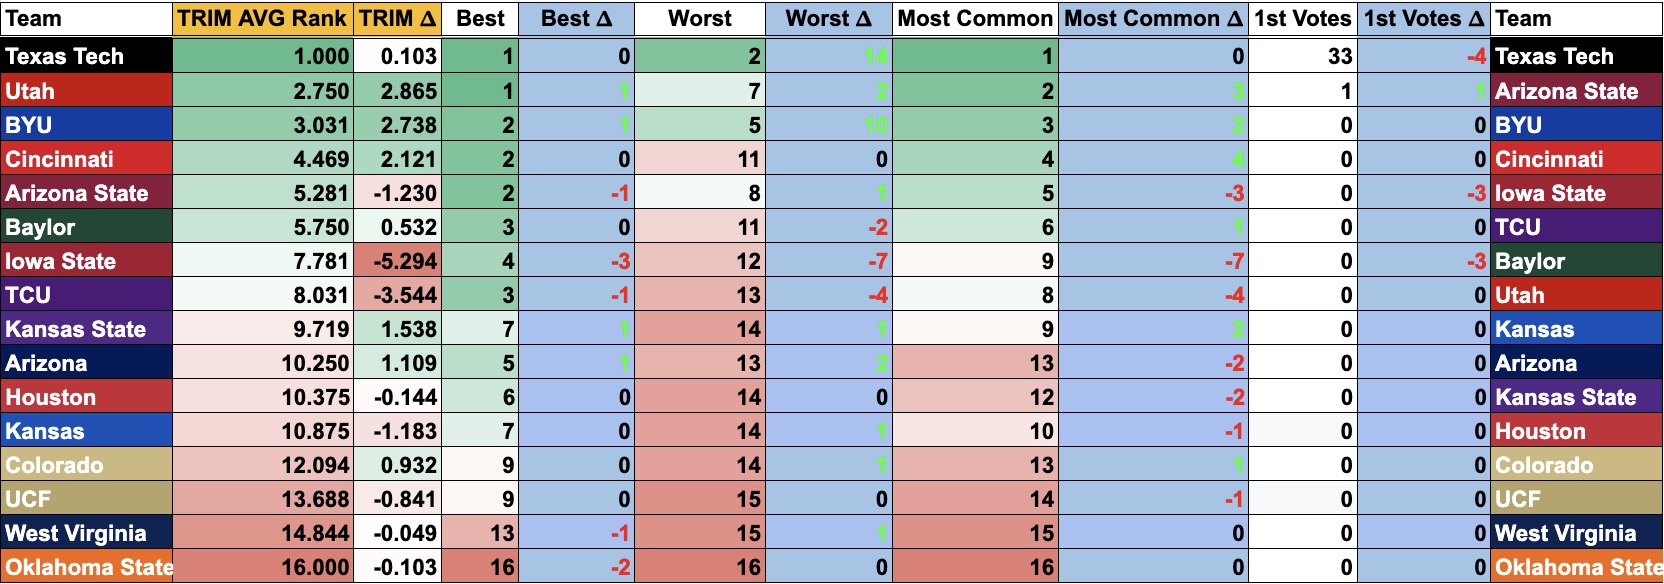This screenshot has width=1664, height=584.
Task: Click the 12.094 cell for Colorado
Action: tap(263, 465)
